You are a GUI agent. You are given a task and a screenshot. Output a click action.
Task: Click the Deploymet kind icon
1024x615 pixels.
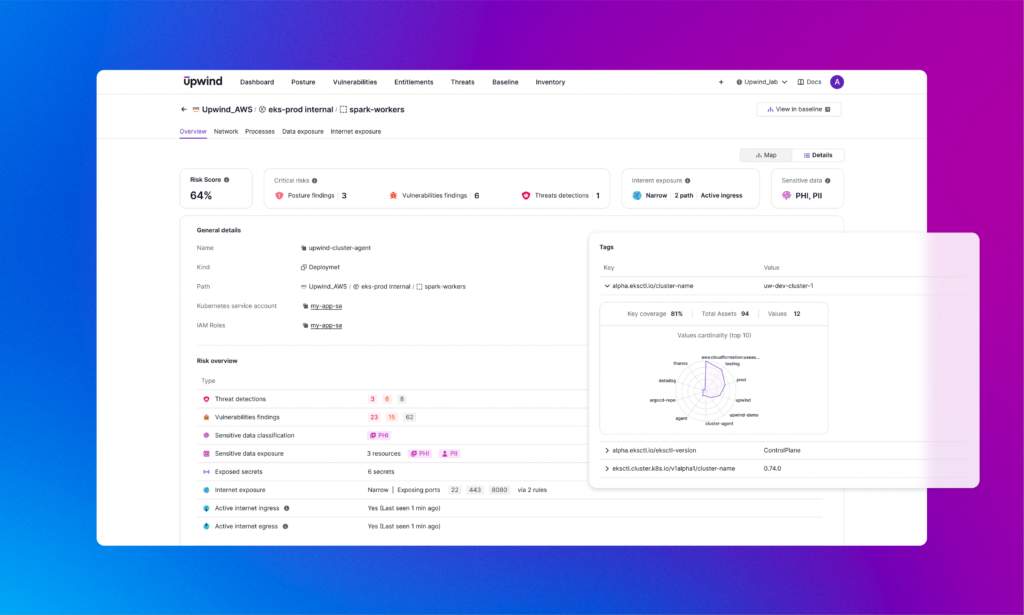click(304, 268)
